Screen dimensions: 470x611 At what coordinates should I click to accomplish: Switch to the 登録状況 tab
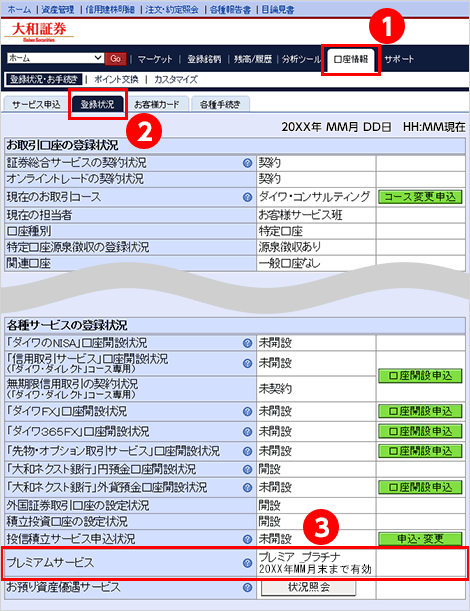(97, 104)
